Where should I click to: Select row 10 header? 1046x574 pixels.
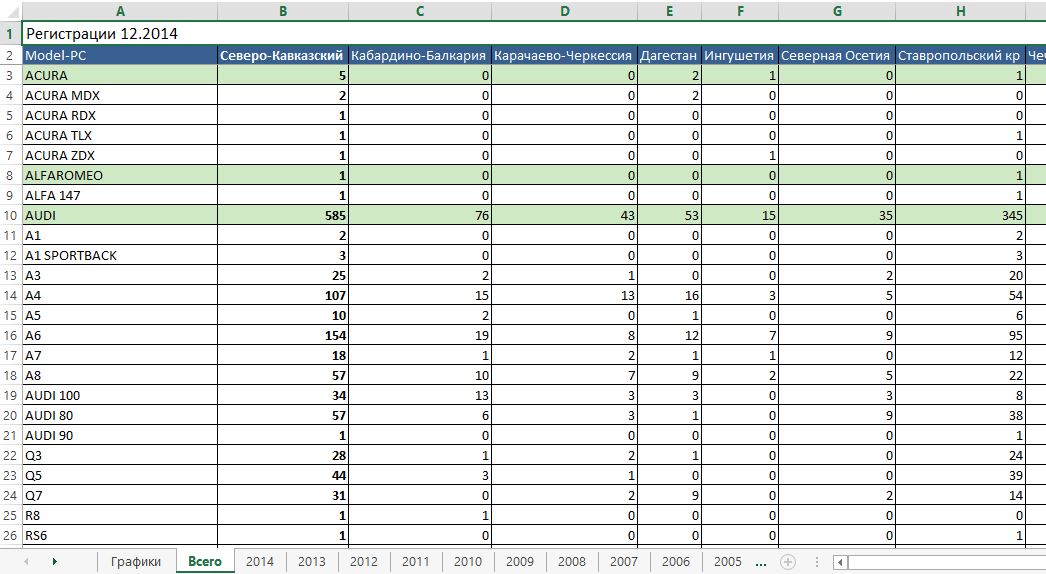11,216
